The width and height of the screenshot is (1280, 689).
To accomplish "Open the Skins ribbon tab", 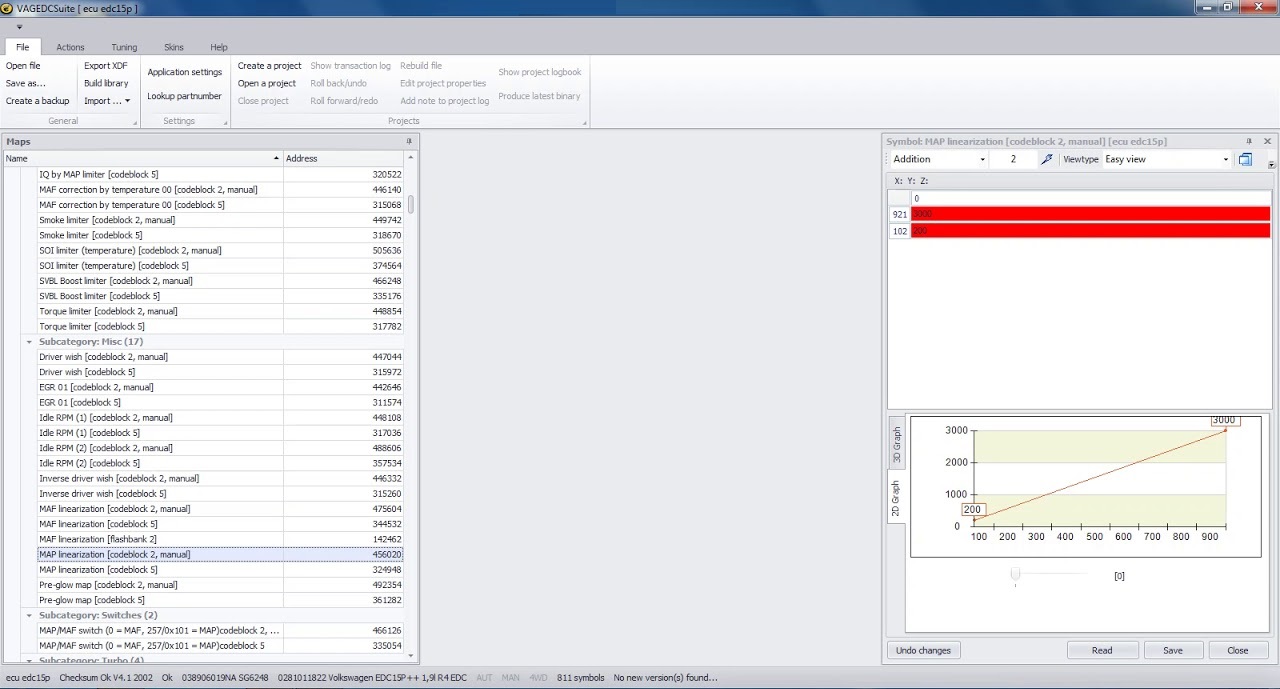I will pos(174,47).
